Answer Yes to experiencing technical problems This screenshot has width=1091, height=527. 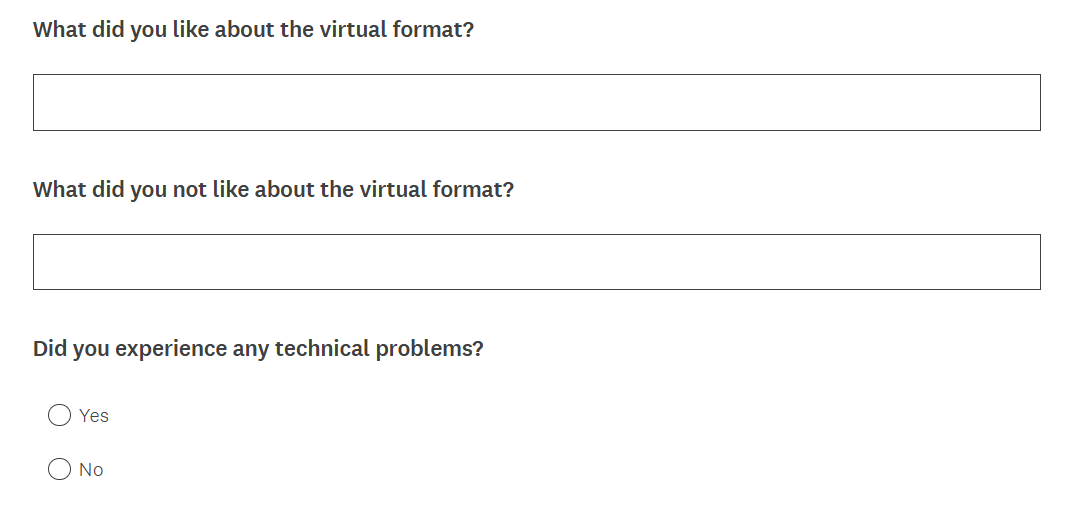[60, 415]
